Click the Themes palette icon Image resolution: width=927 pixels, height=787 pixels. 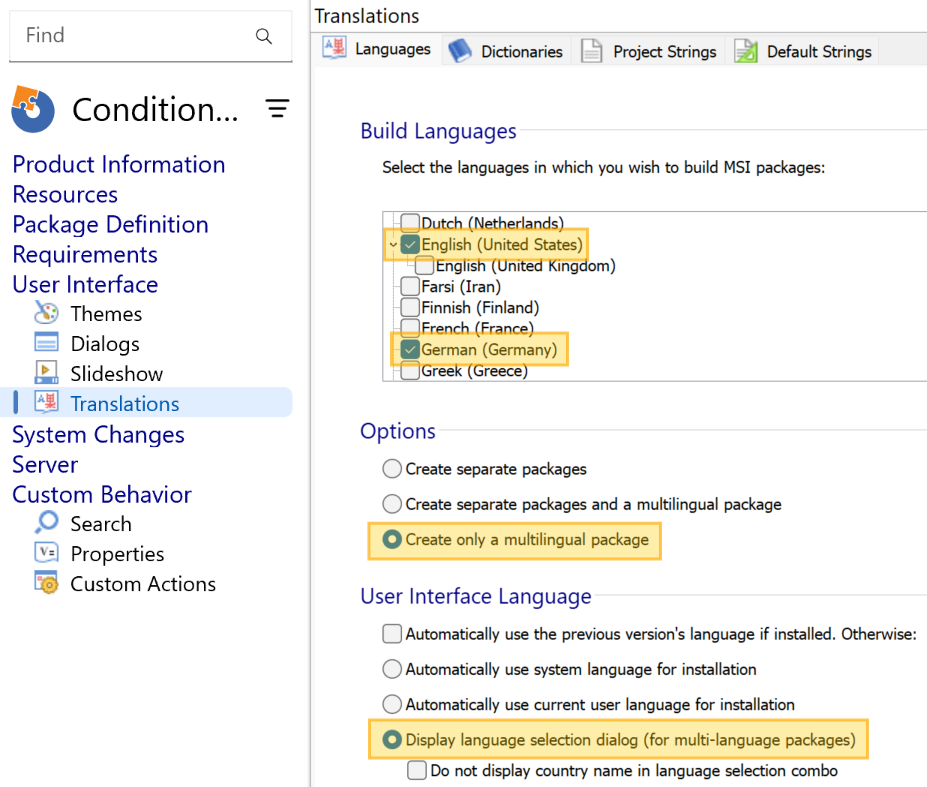[46, 313]
